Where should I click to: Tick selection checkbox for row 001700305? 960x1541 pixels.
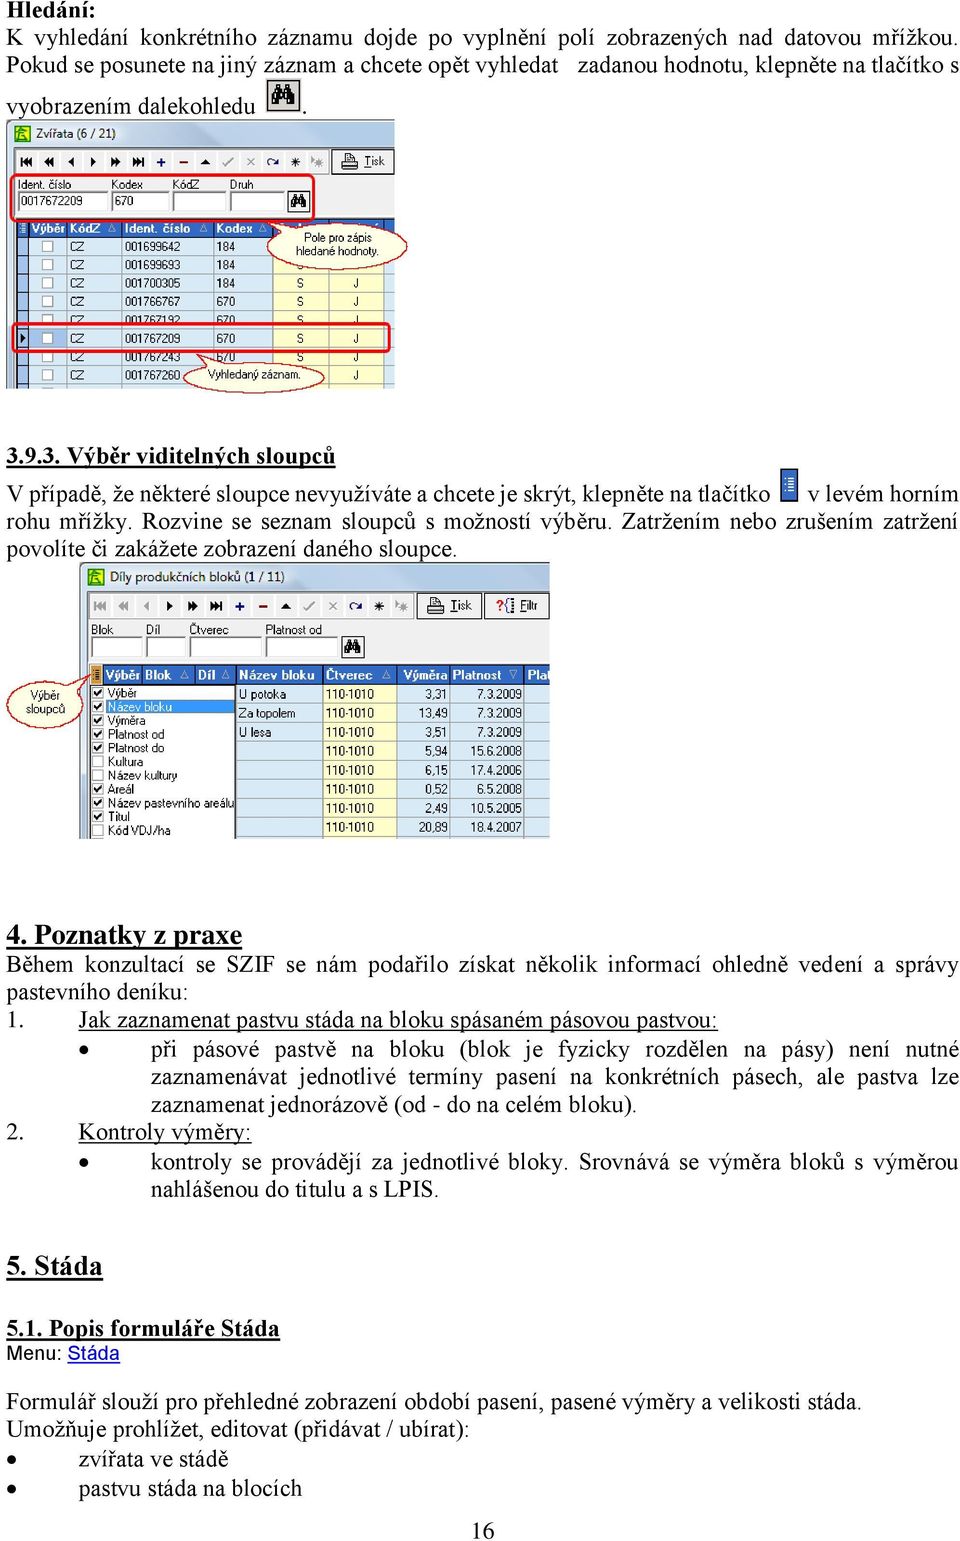click(x=48, y=283)
